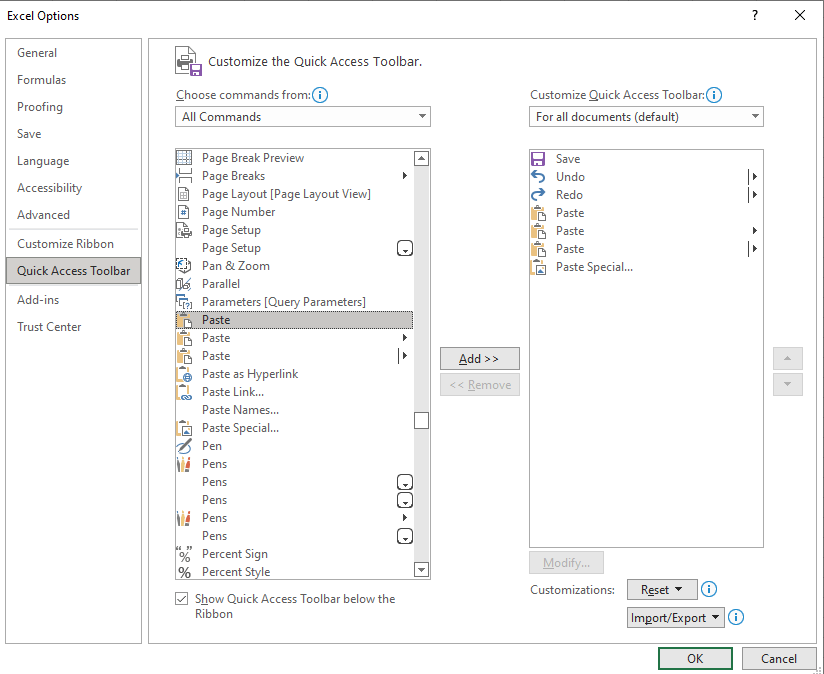Click the Page Breaks icon

coord(184,176)
